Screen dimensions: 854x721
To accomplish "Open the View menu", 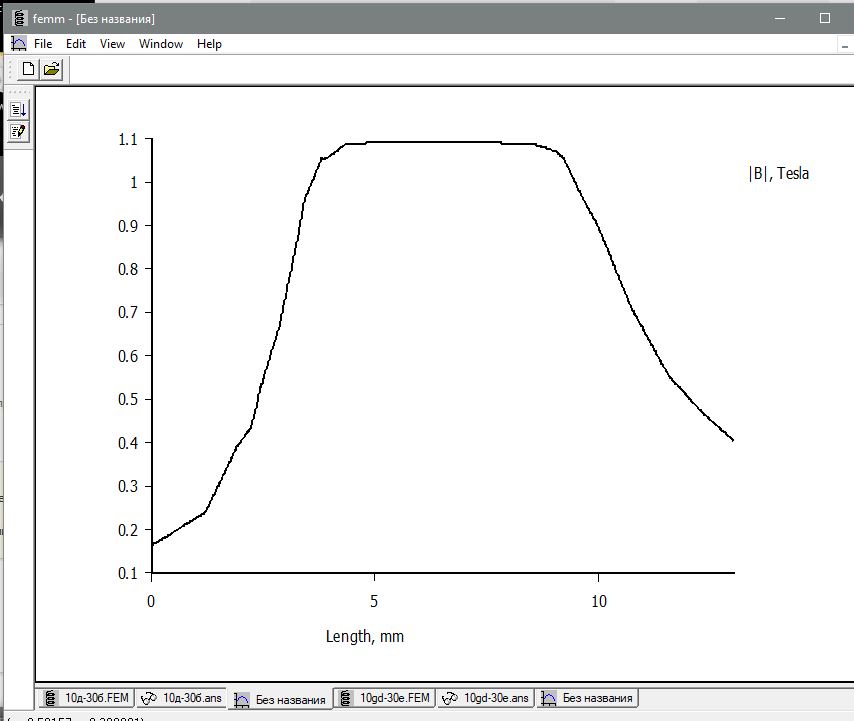I will (112, 44).
